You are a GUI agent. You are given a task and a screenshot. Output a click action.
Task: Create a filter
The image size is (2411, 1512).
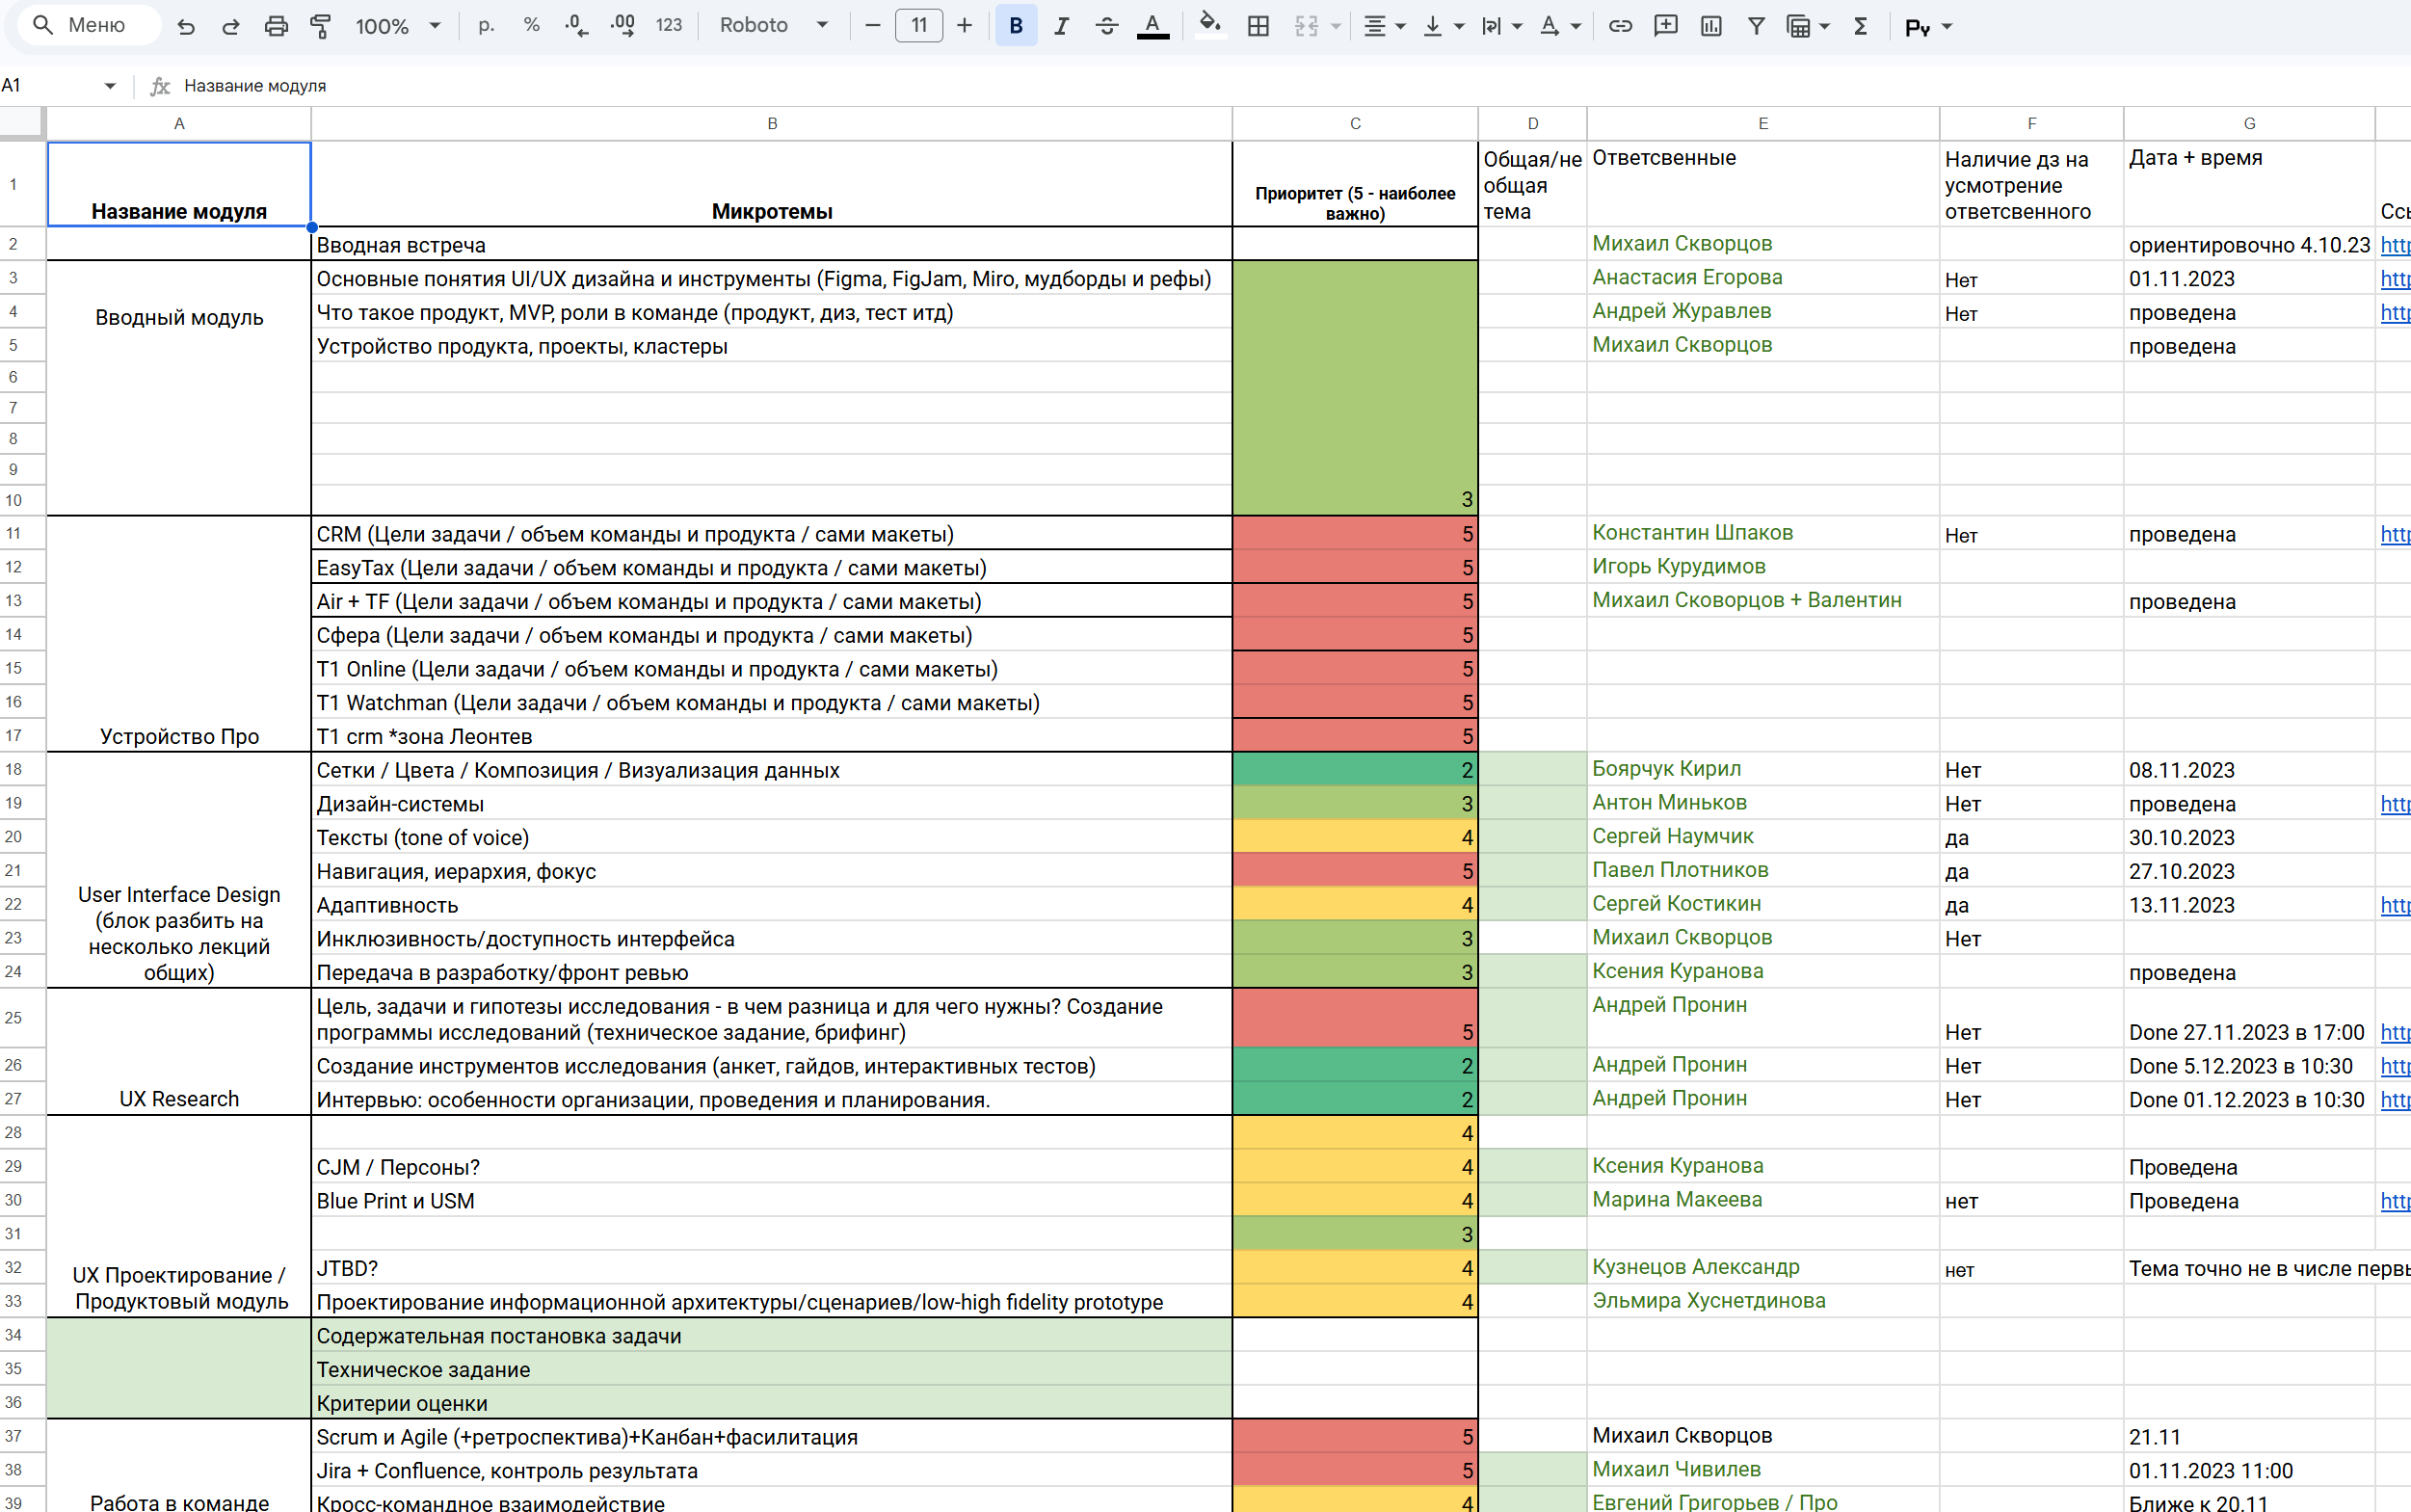click(x=1756, y=26)
